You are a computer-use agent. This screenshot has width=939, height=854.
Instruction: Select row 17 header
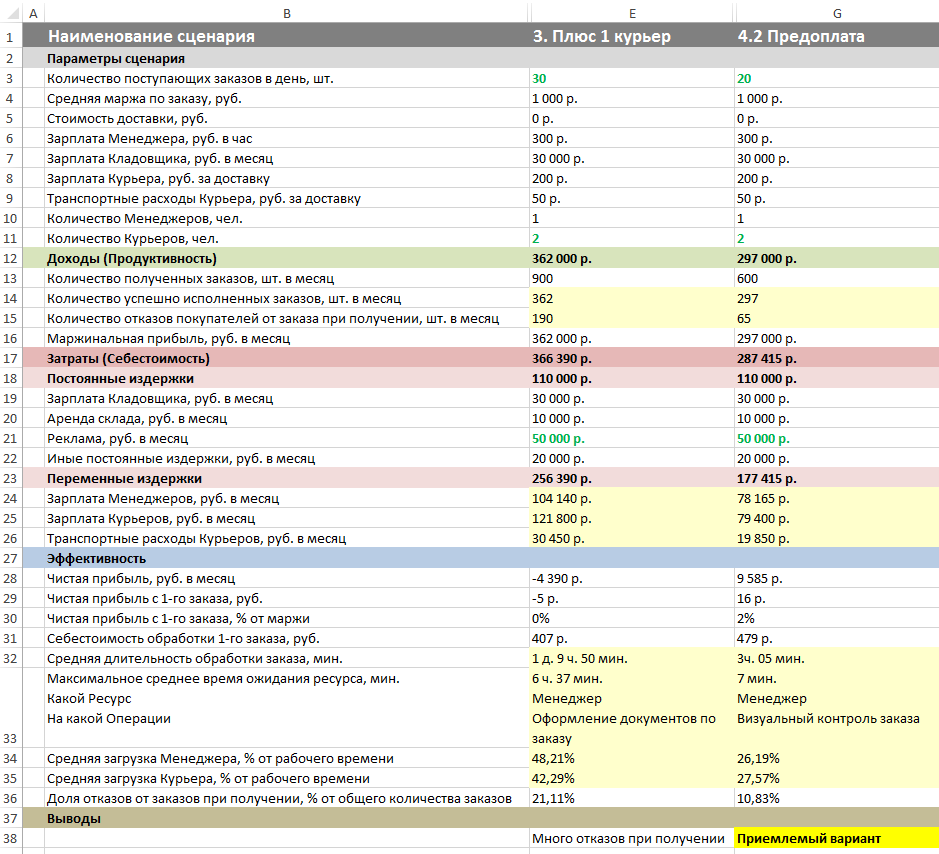tap(11, 358)
